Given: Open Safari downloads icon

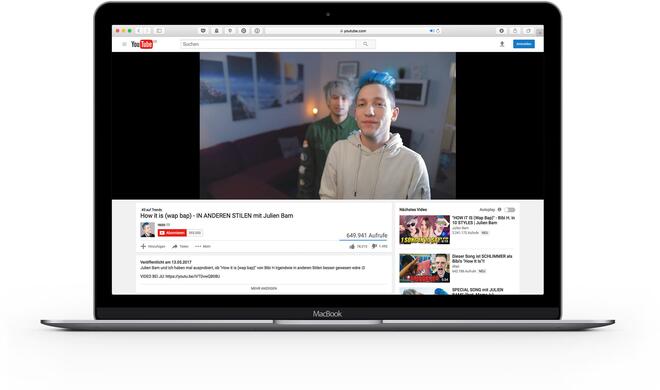Looking at the screenshot, I should [x=501, y=31].
